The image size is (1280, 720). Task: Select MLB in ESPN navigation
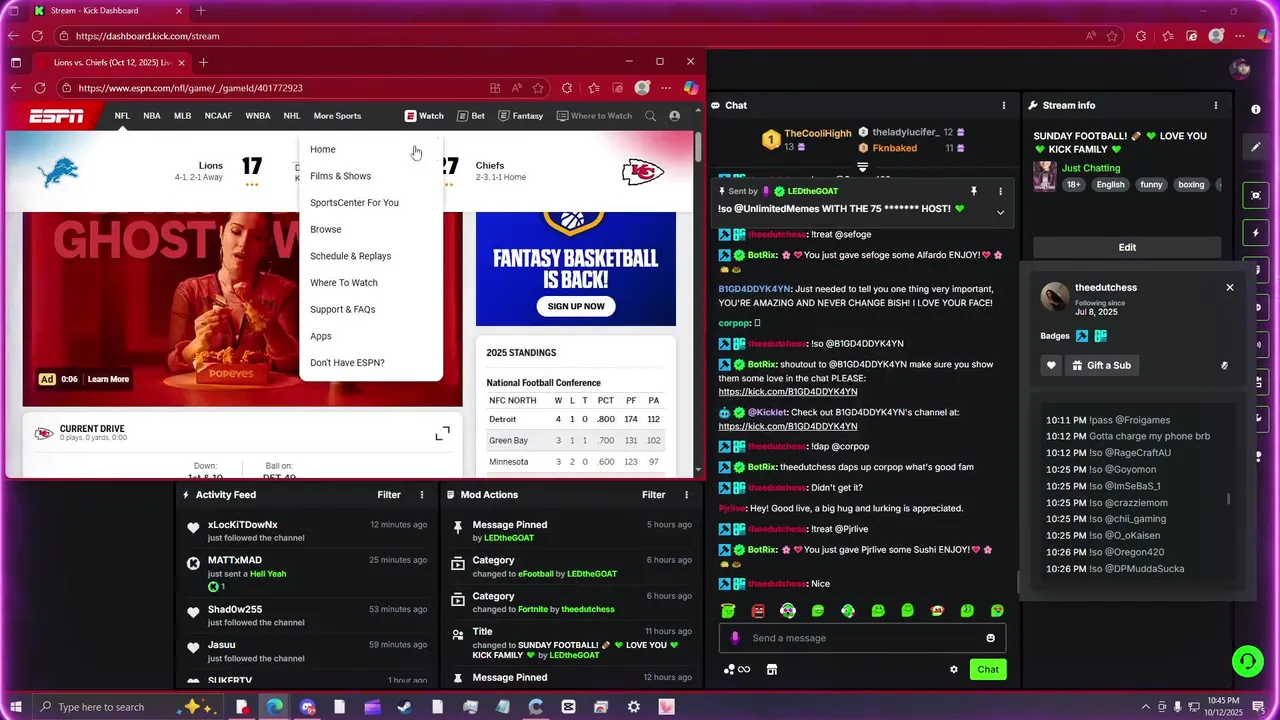[x=182, y=116]
